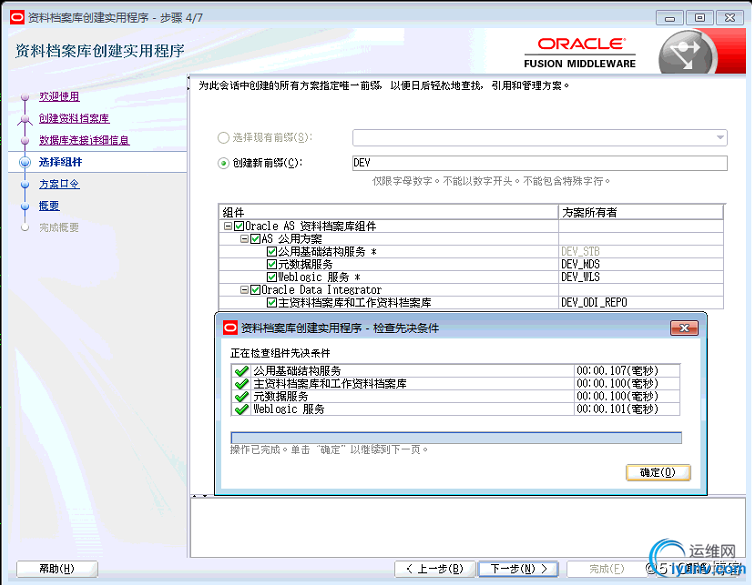Viewport: 752px width, 585px height.
Task: Select the 选择组件 step
Action: coord(60,162)
